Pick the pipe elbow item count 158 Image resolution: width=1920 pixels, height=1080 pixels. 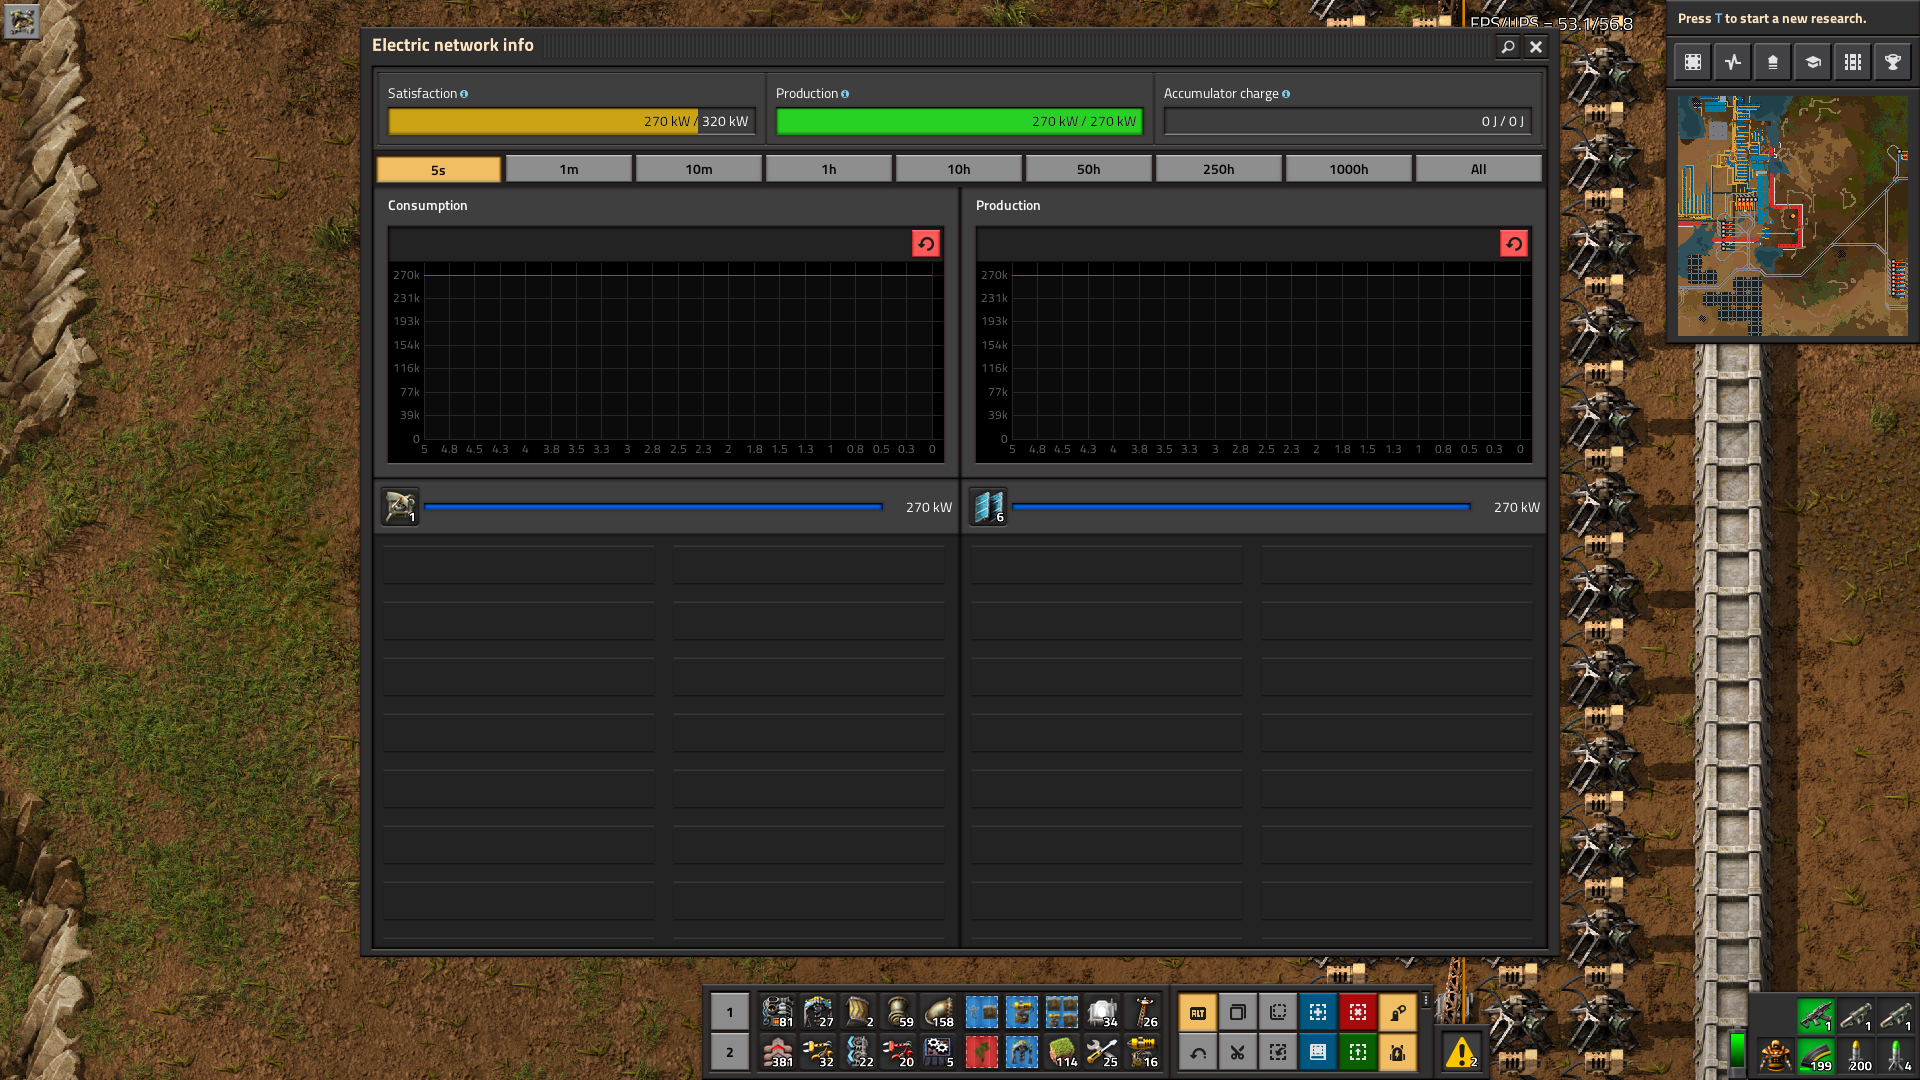tap(940, 1012)
